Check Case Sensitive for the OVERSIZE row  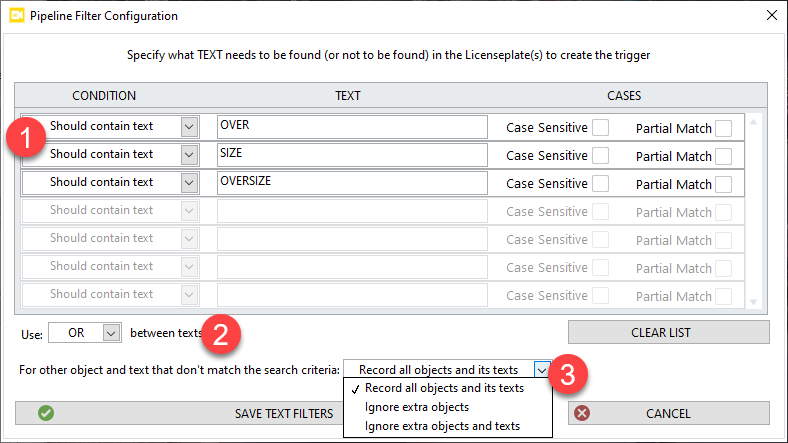(x=600, y=183)
